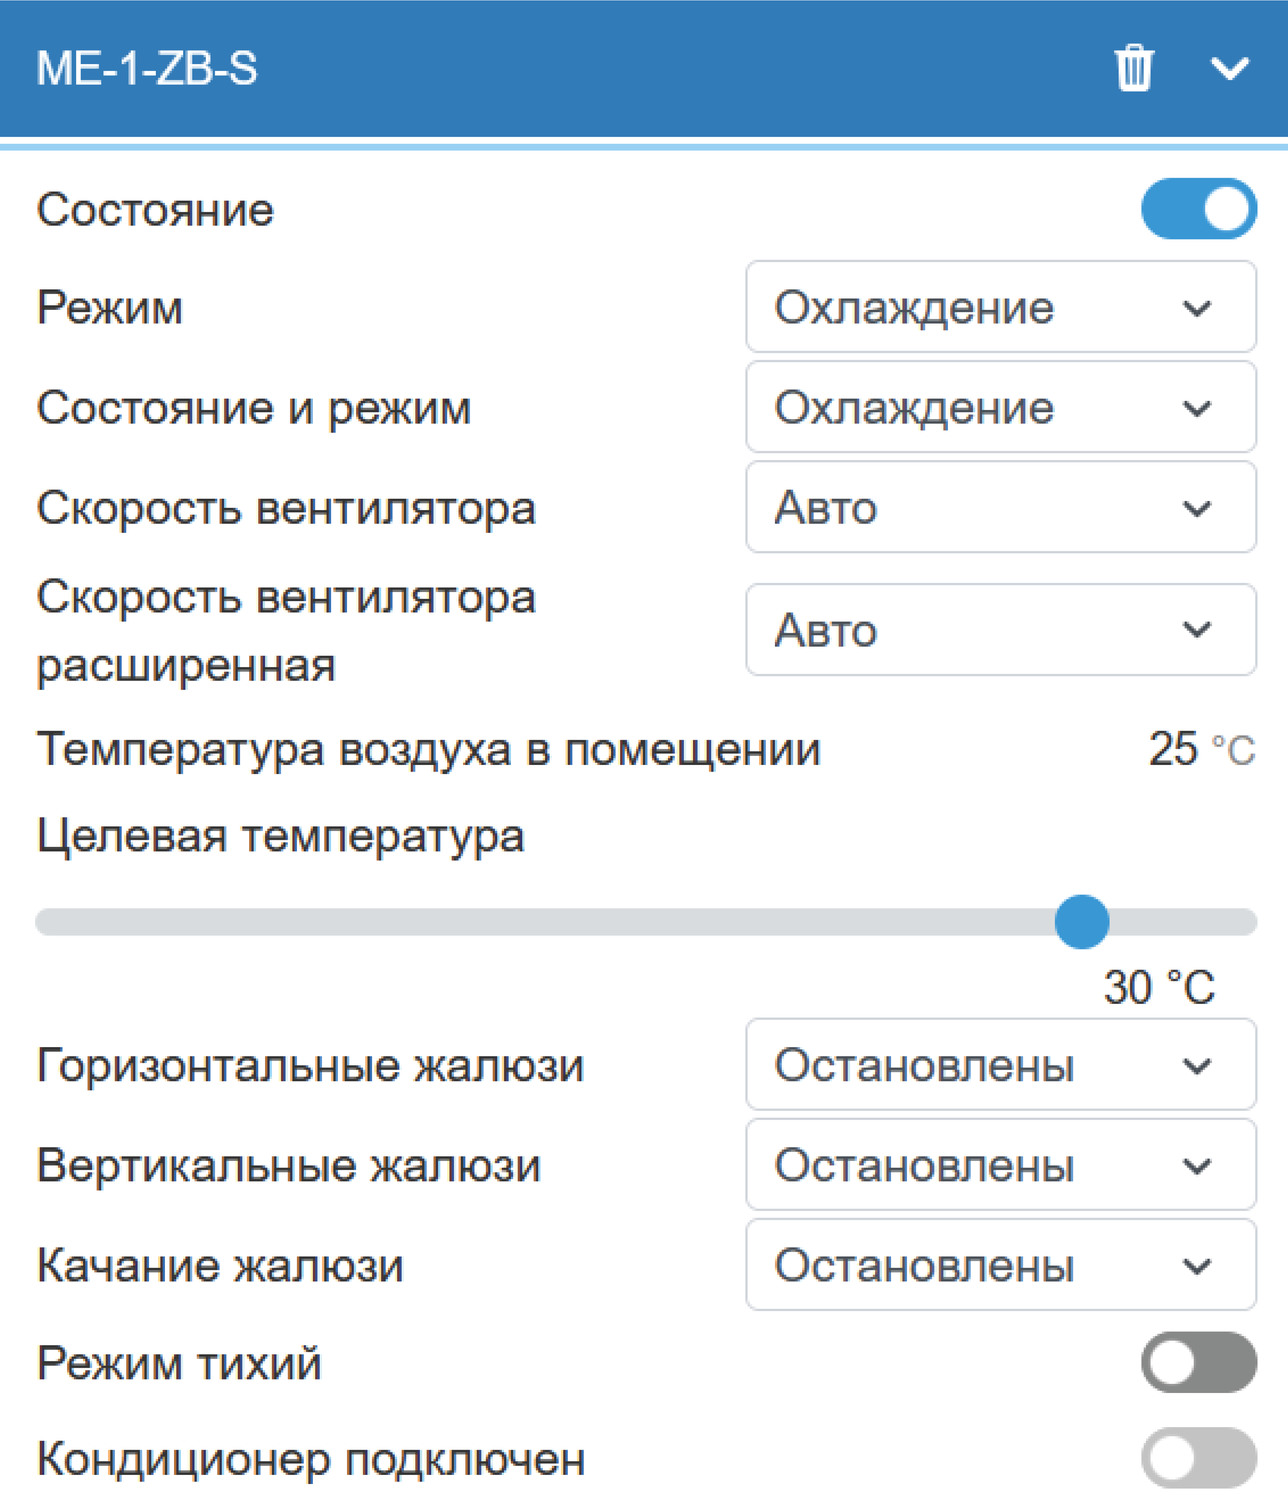Click the 30 °C target temperature label
Viewport: 1288px width, 1500px height.
1158,988
